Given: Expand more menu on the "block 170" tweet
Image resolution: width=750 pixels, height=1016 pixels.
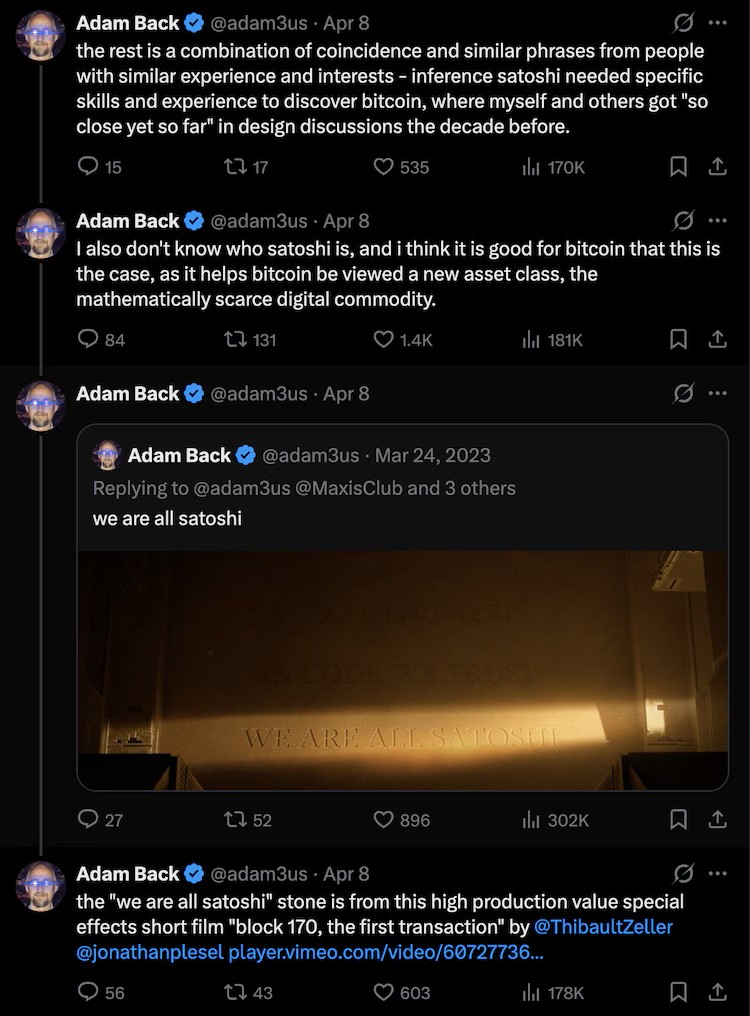Looking at the screenshot, I should pyautogui.click(x=717, y=874).
